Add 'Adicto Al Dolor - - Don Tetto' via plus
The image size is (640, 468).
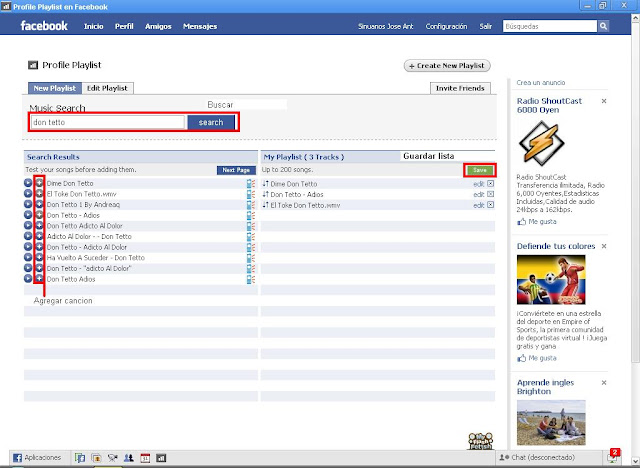tap(39, 236)
